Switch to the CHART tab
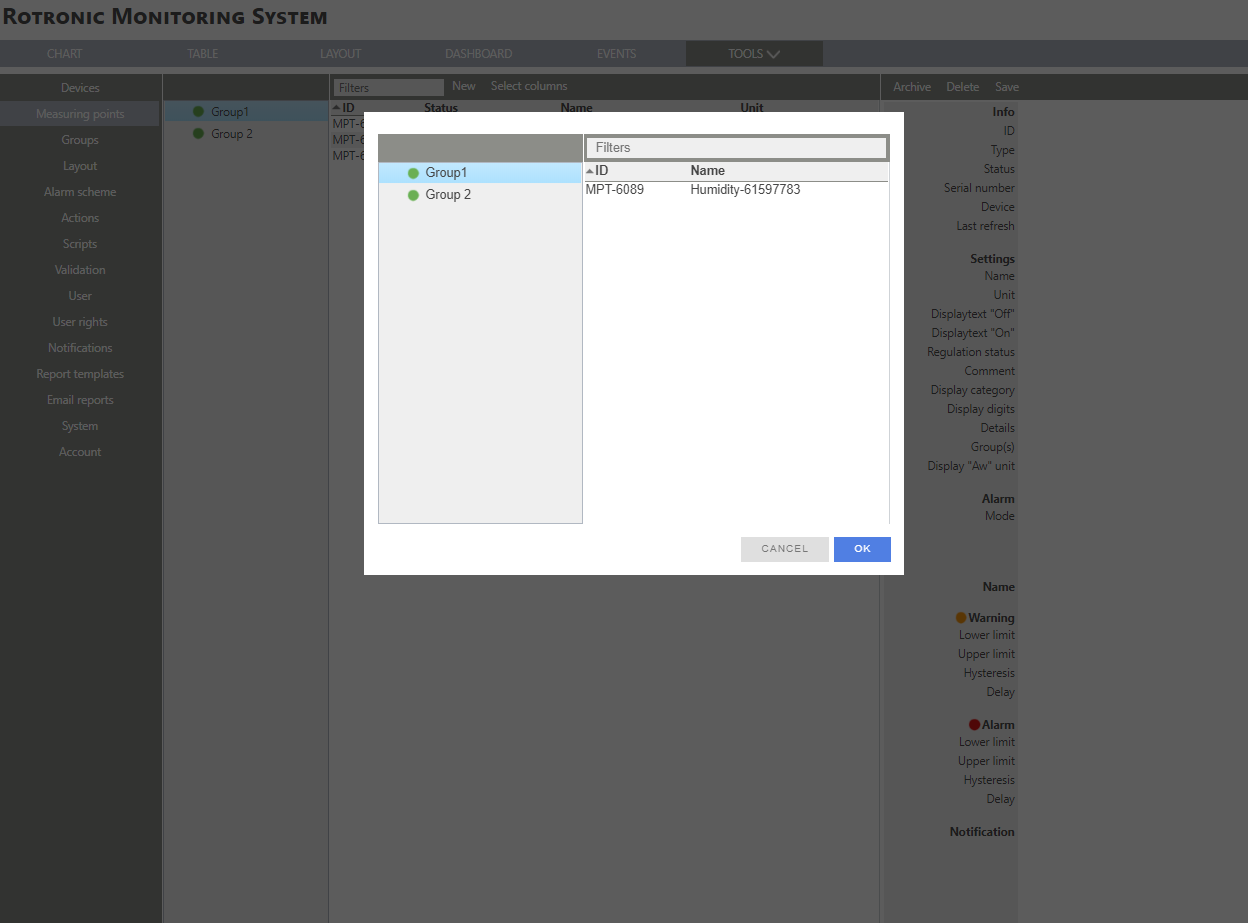The height and width of the screenshot is (923, 1248). click(x=65, y=54)
